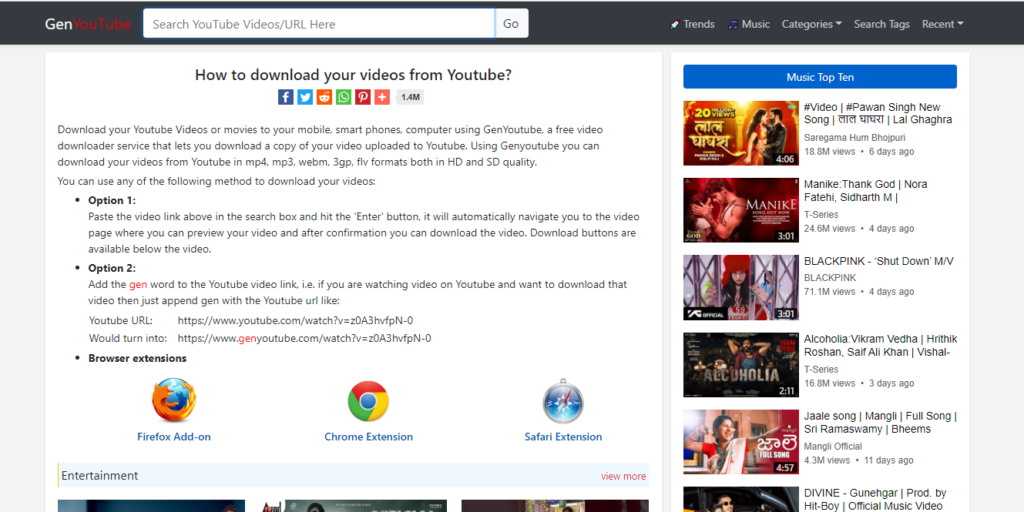Open Trends in the navigation bar
1024x512 pixels.
[692, 24]
